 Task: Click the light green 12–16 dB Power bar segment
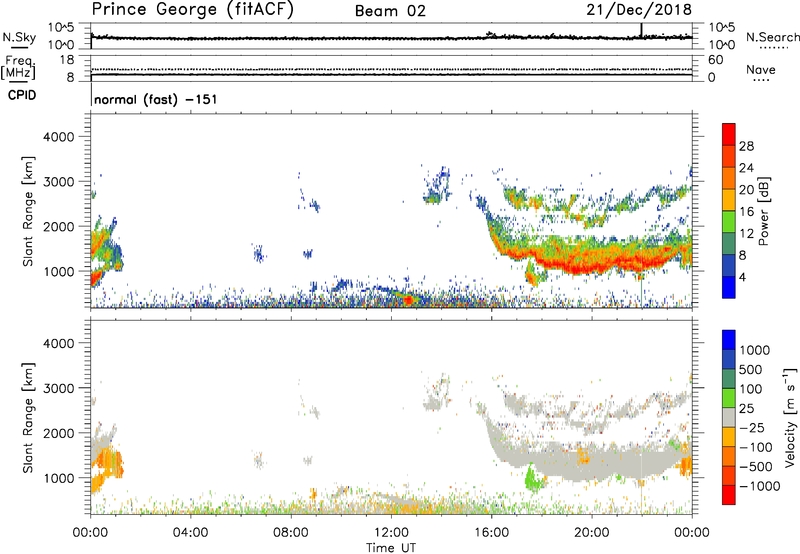coord(729,222)
